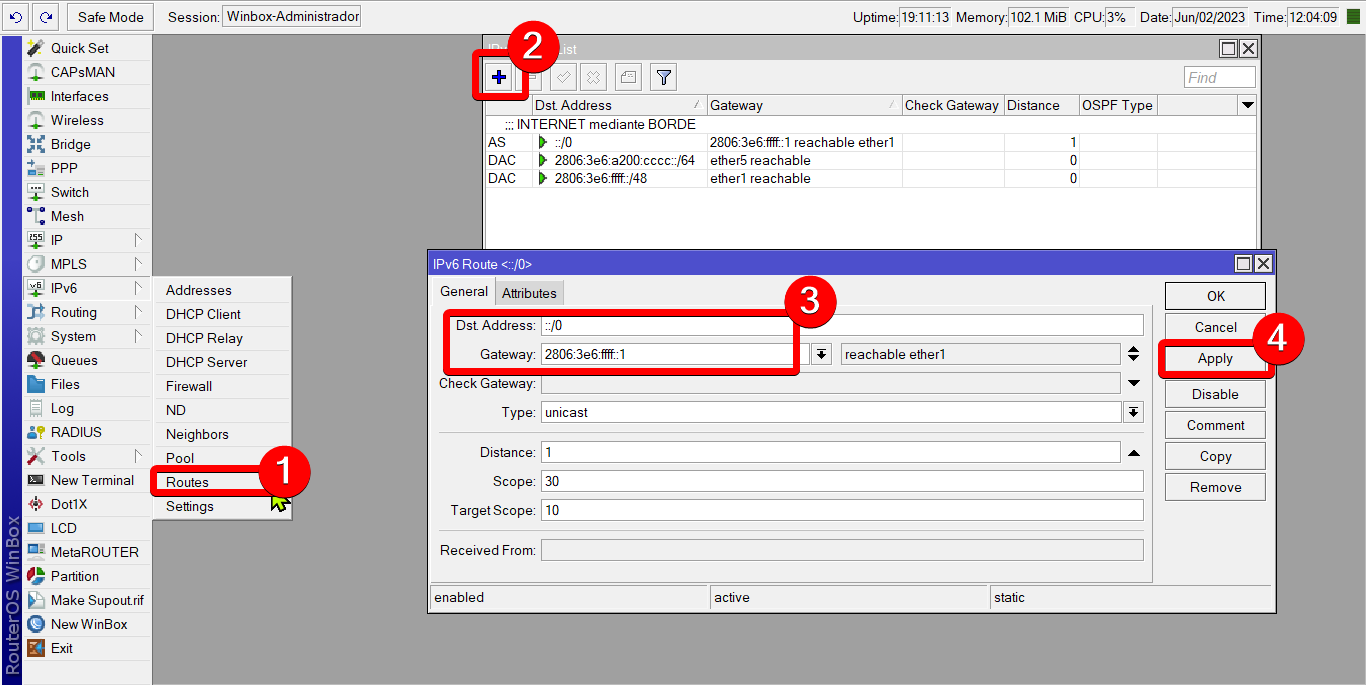Enable selected route with the checkmark icon
The height and width of the screenshot is (685, 1366).
click(x=563, y=77)
